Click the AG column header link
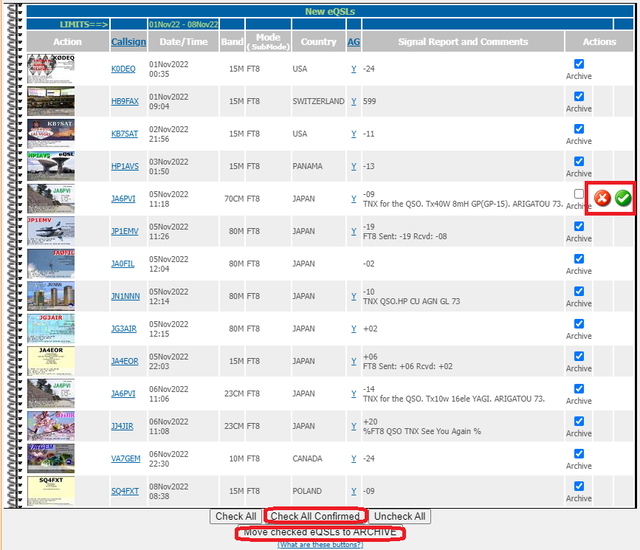 (353, 42)
